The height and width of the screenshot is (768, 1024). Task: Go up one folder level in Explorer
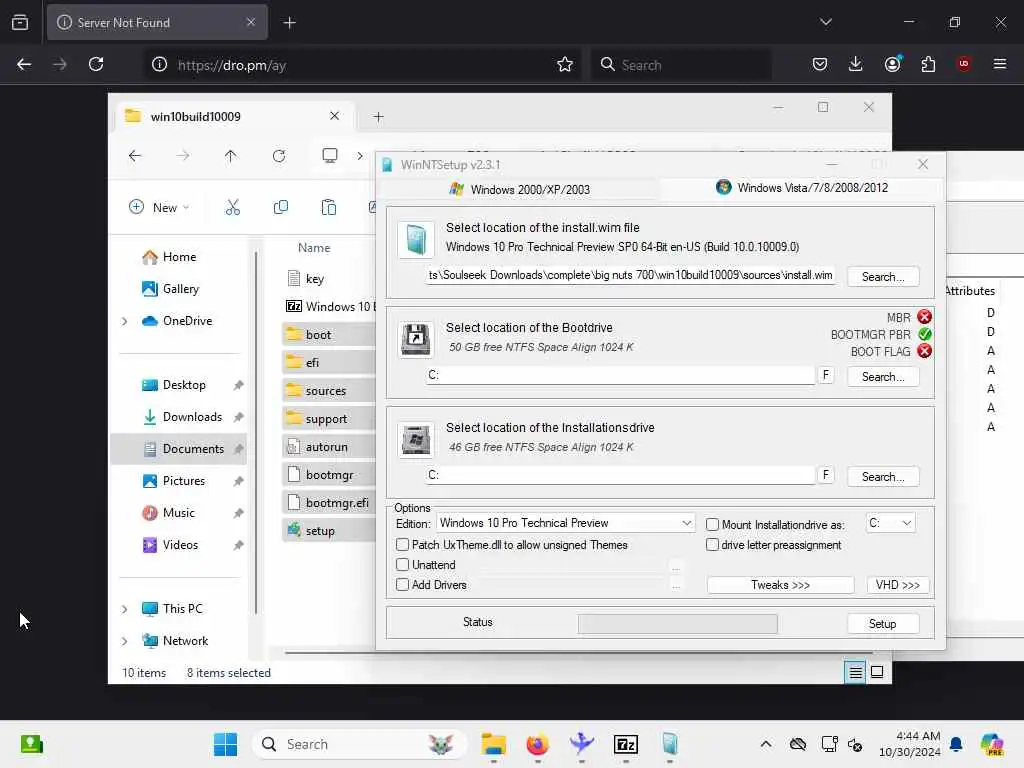(x=231, y=155)
